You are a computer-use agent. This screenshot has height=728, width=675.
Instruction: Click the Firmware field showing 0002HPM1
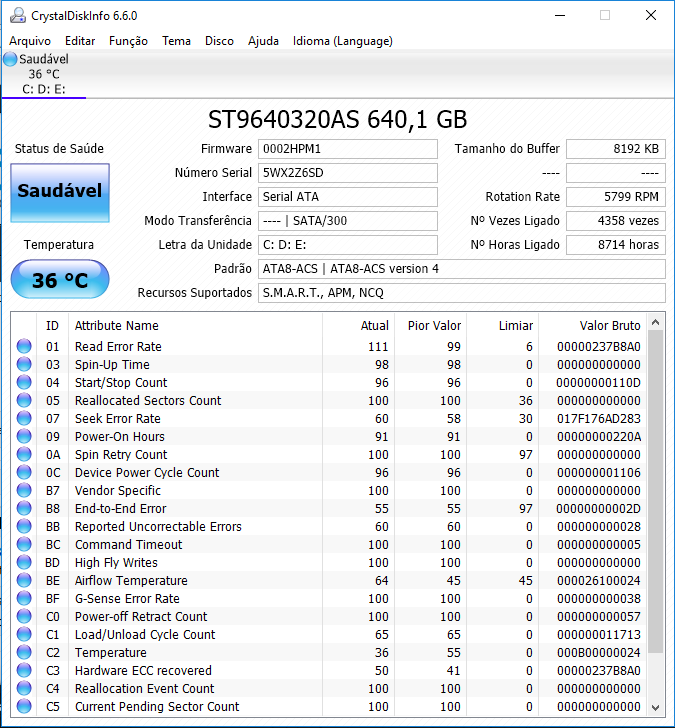(x=347, y=149)
